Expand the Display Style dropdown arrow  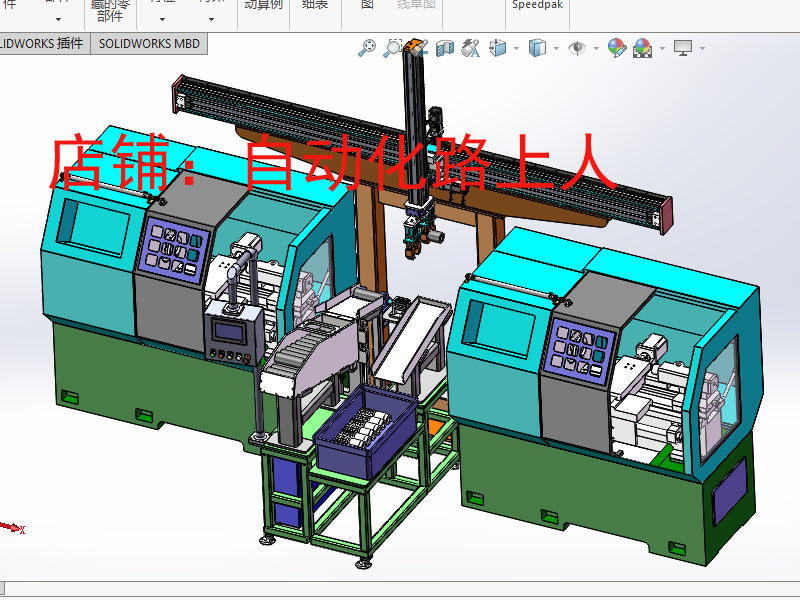click(556, 48)
